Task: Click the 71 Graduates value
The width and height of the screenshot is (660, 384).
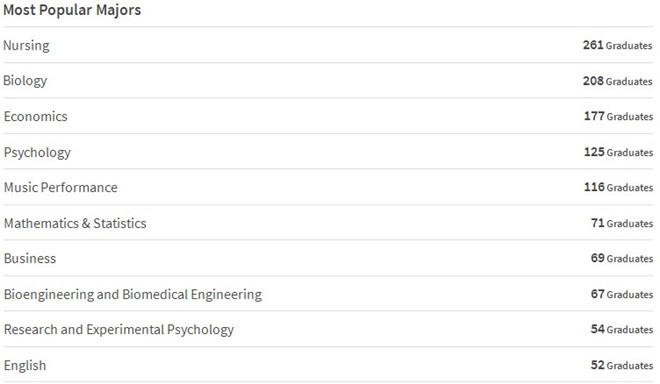Action: (x=622, y=223)
